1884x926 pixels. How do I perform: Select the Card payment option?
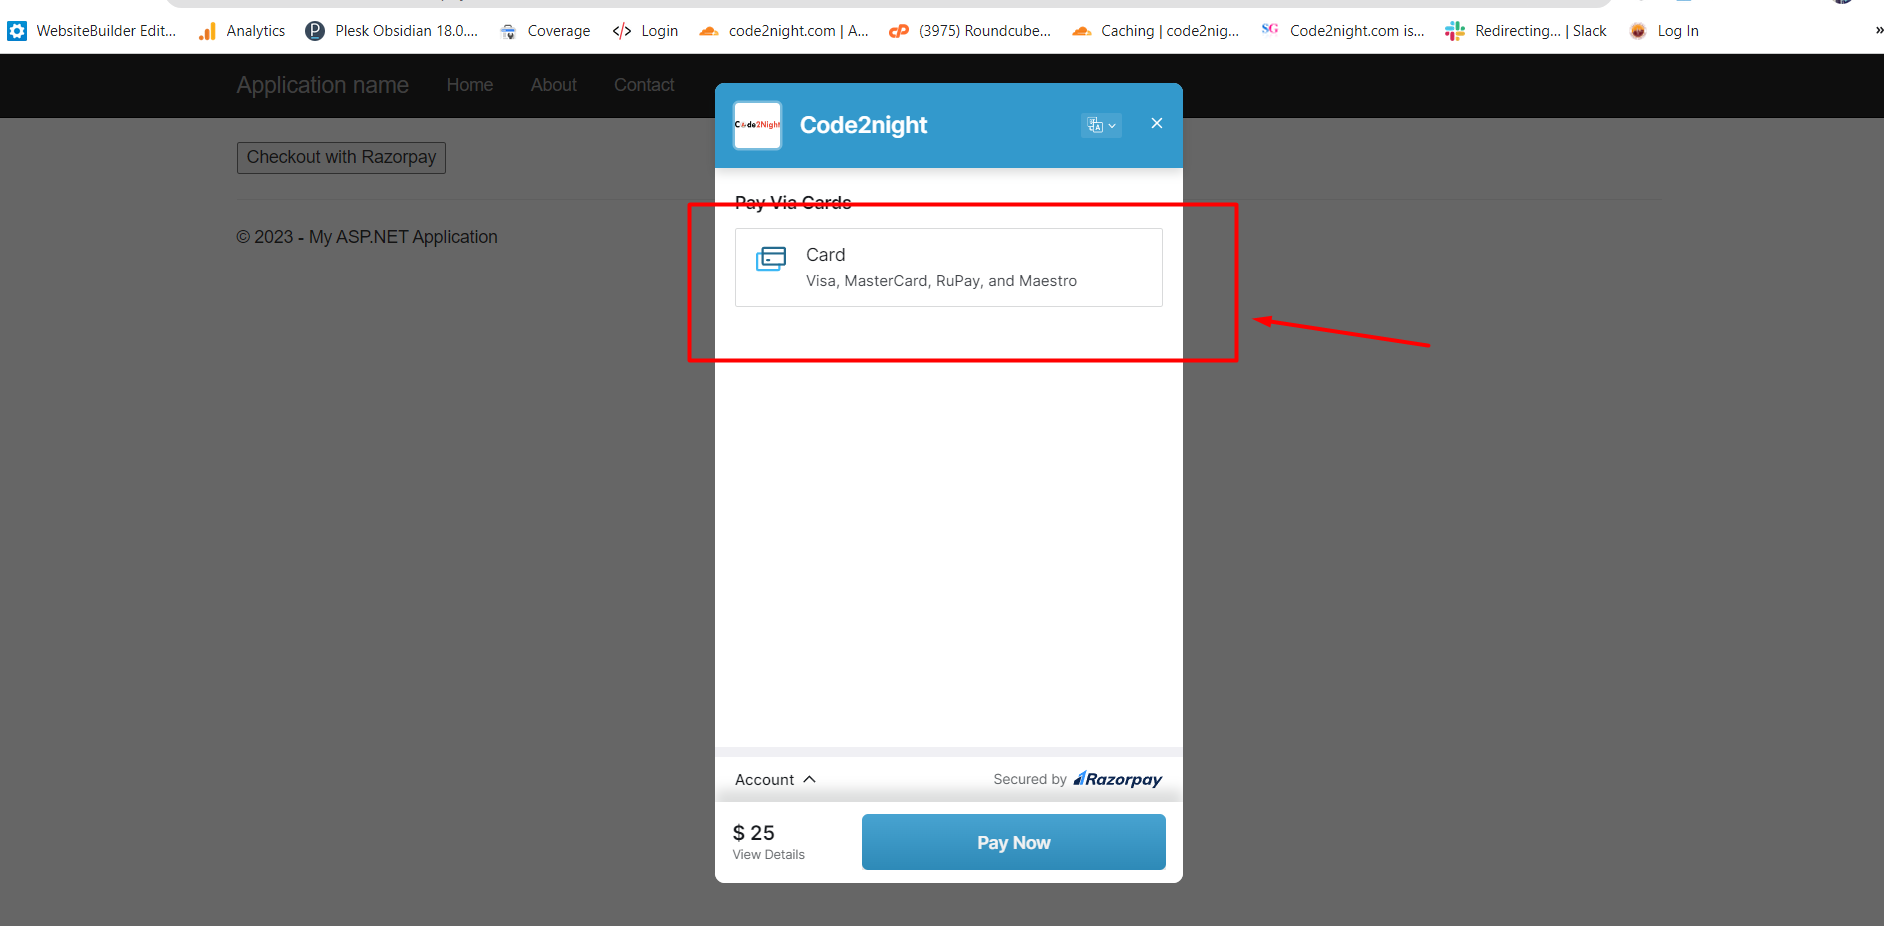point(948,267)
